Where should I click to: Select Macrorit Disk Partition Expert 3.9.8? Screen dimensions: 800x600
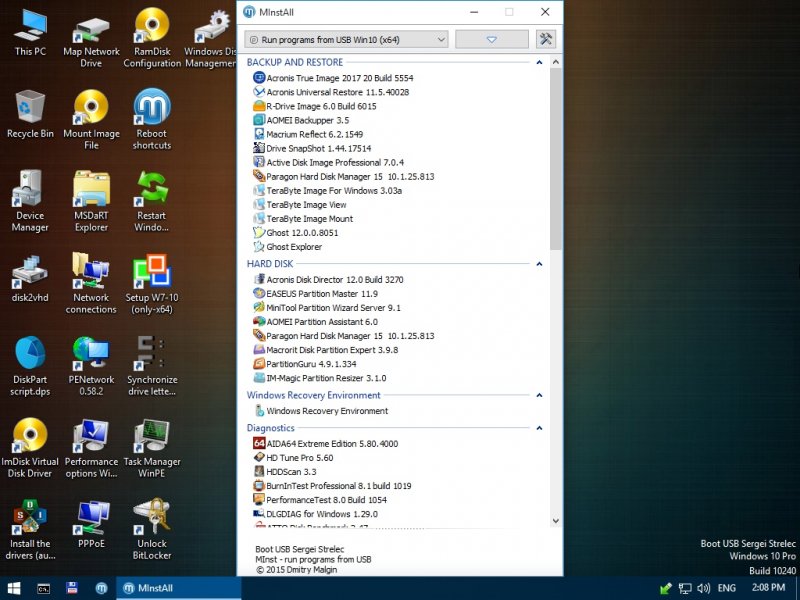click(x=326, y=349)
